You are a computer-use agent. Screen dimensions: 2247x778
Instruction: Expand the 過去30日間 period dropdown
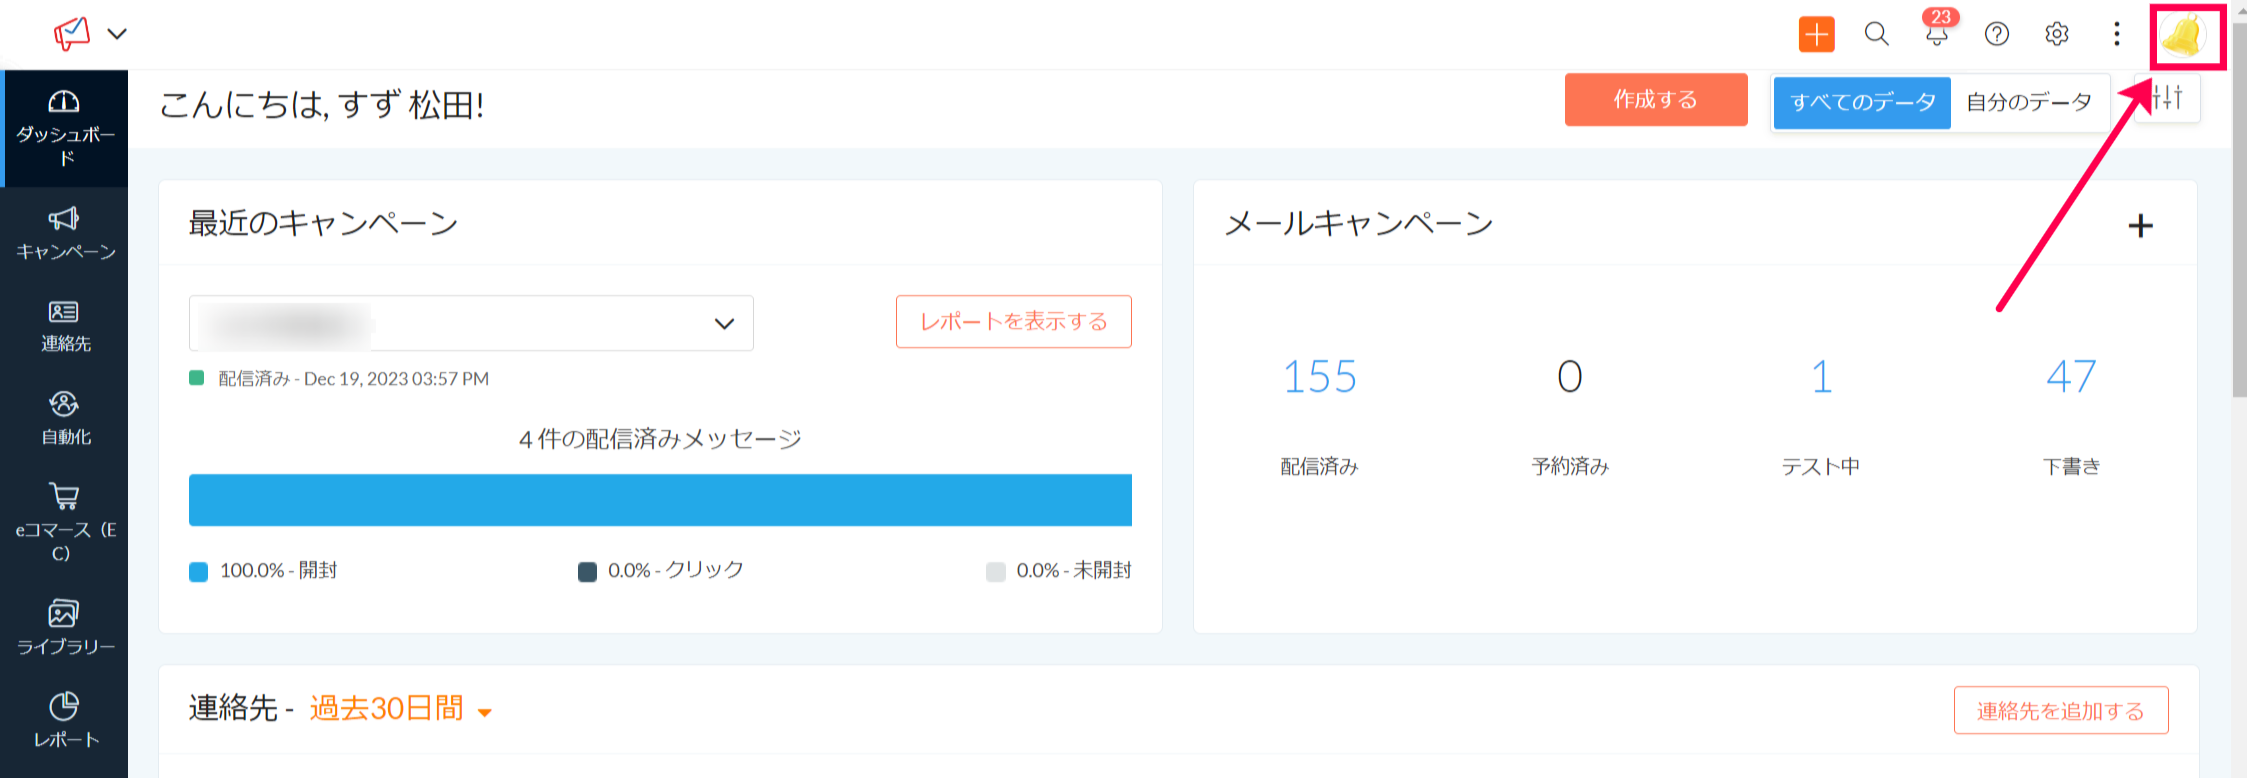pos(485,712)
